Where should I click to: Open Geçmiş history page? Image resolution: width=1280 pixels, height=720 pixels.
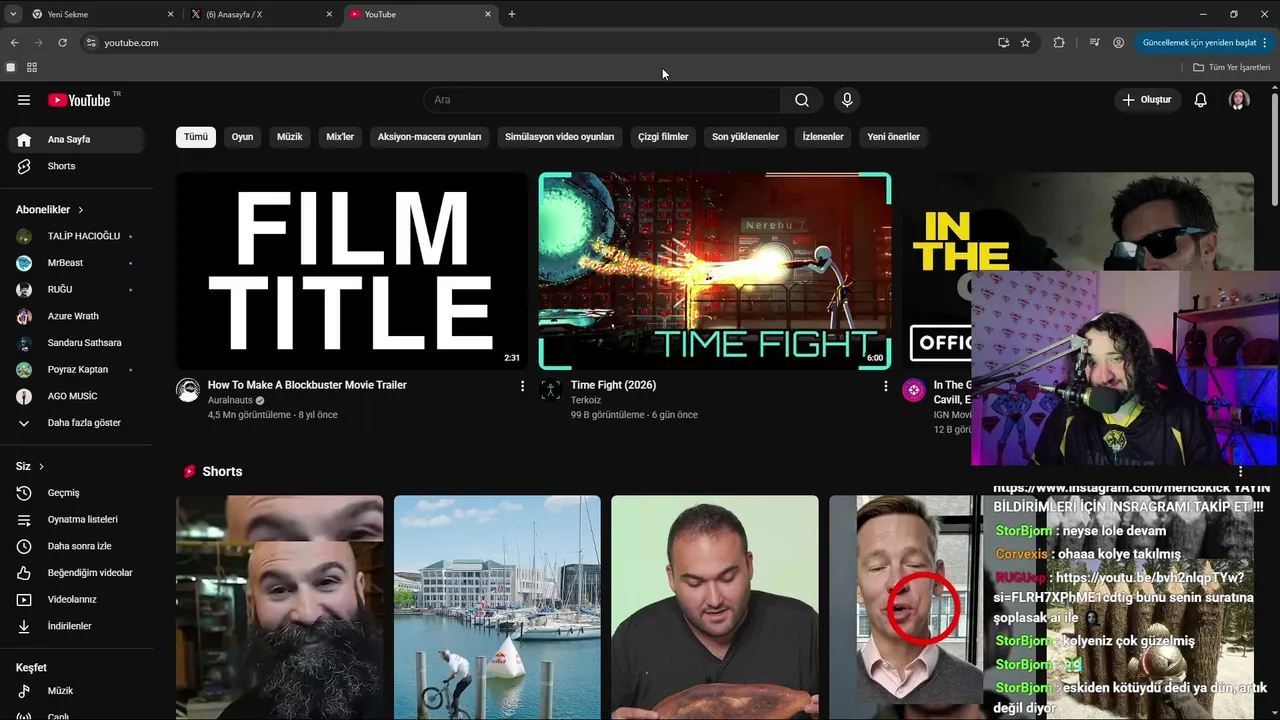tap(76, 493)
